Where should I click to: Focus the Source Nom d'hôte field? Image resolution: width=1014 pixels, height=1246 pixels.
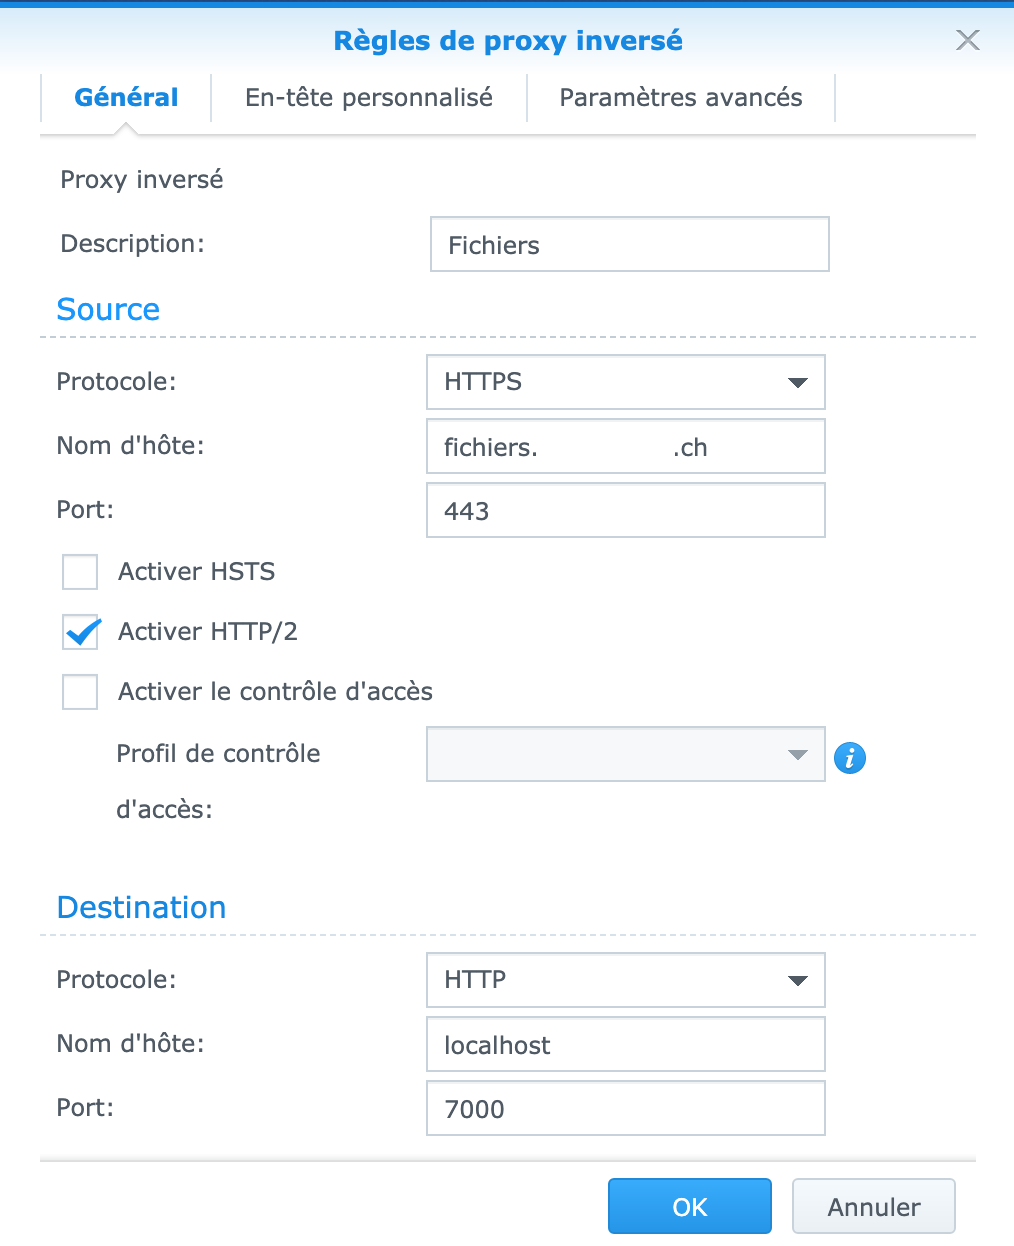626,446
